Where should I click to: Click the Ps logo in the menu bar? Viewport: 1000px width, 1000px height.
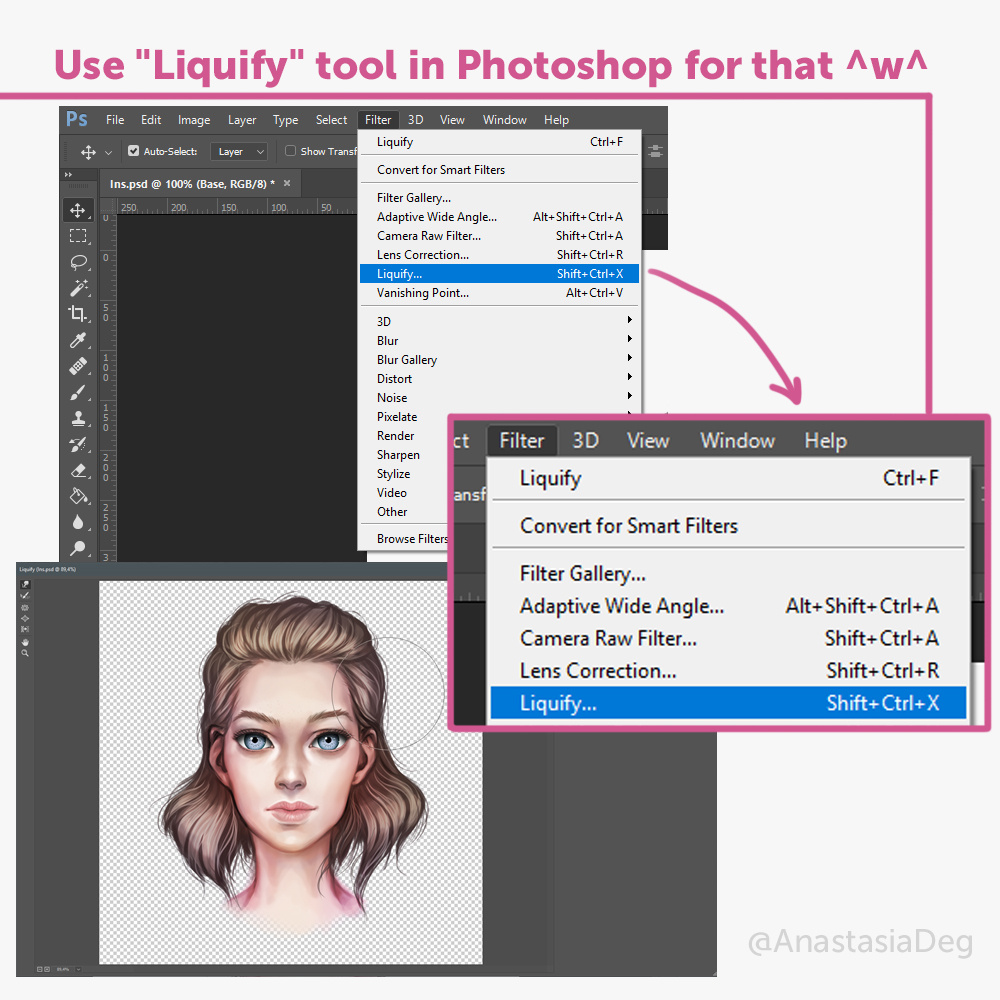click(77, 119)
